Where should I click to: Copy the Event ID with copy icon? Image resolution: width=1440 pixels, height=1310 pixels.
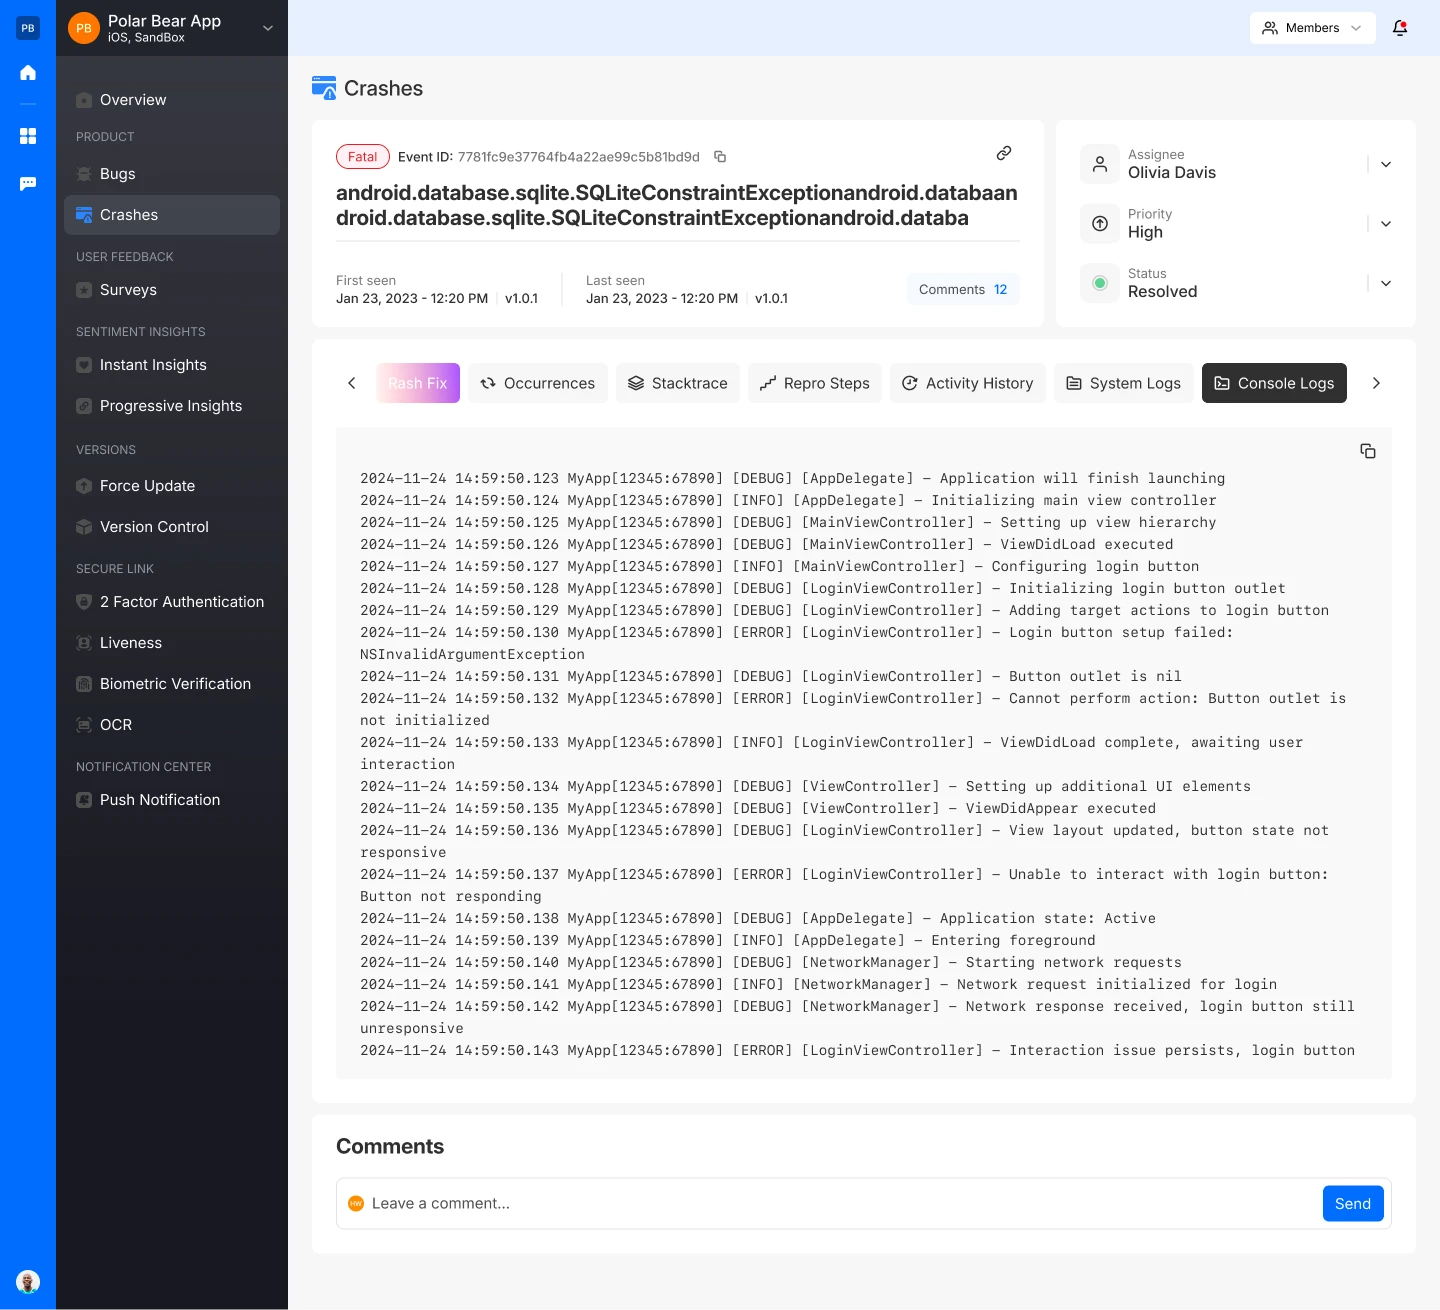(x=720, y=157)
